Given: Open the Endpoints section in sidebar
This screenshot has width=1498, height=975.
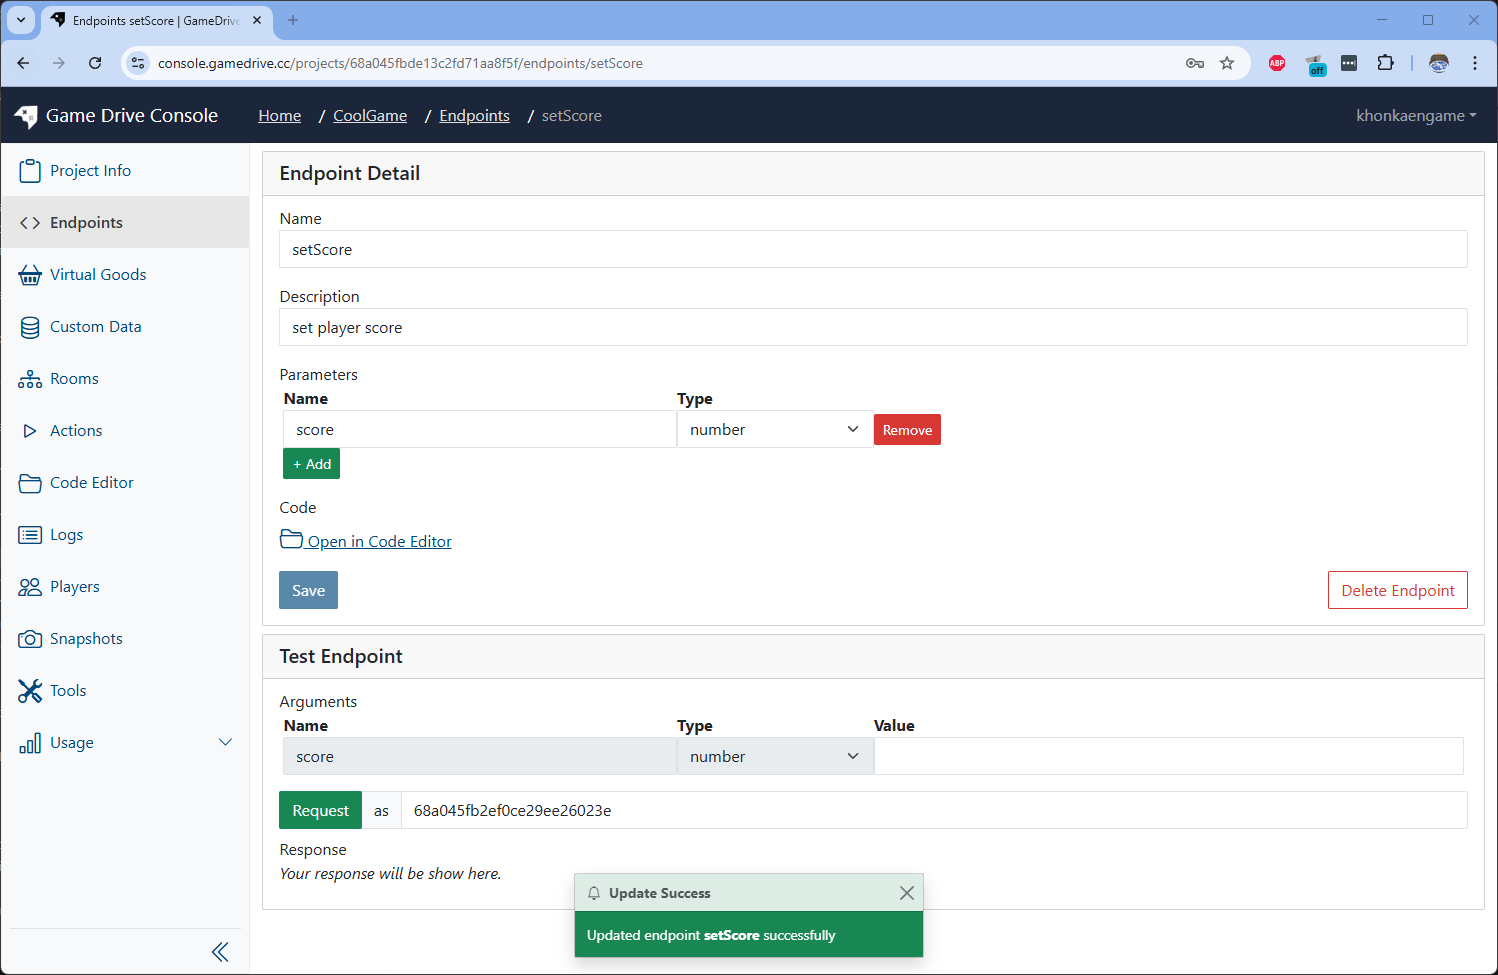Looking at the screenshot, I should [86, 222].
